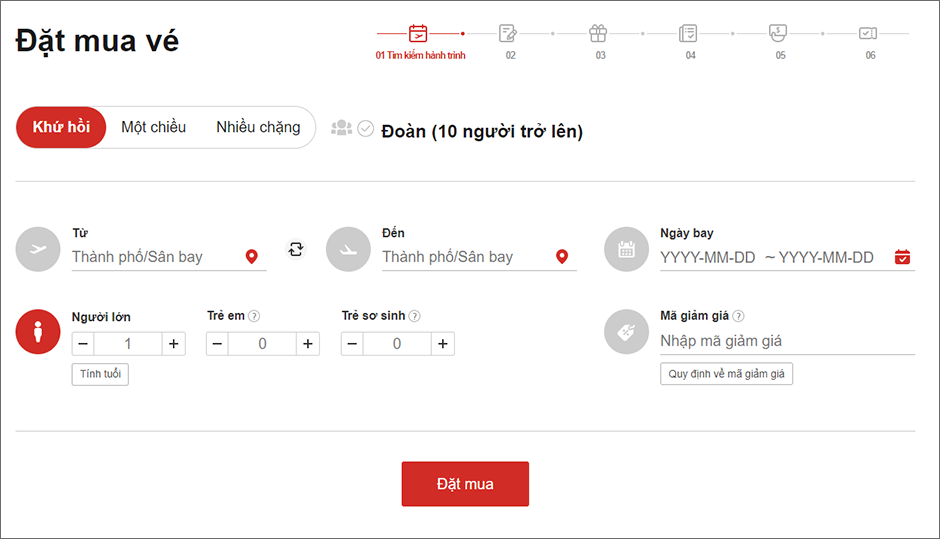
Task: Increase the Trẻ em count
Action: coord(308,344)
